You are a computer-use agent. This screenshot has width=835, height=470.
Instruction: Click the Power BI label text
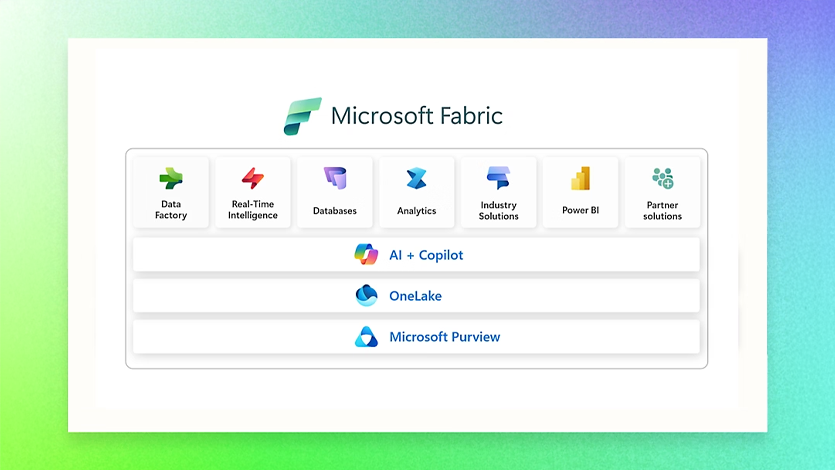pos(580,210)
